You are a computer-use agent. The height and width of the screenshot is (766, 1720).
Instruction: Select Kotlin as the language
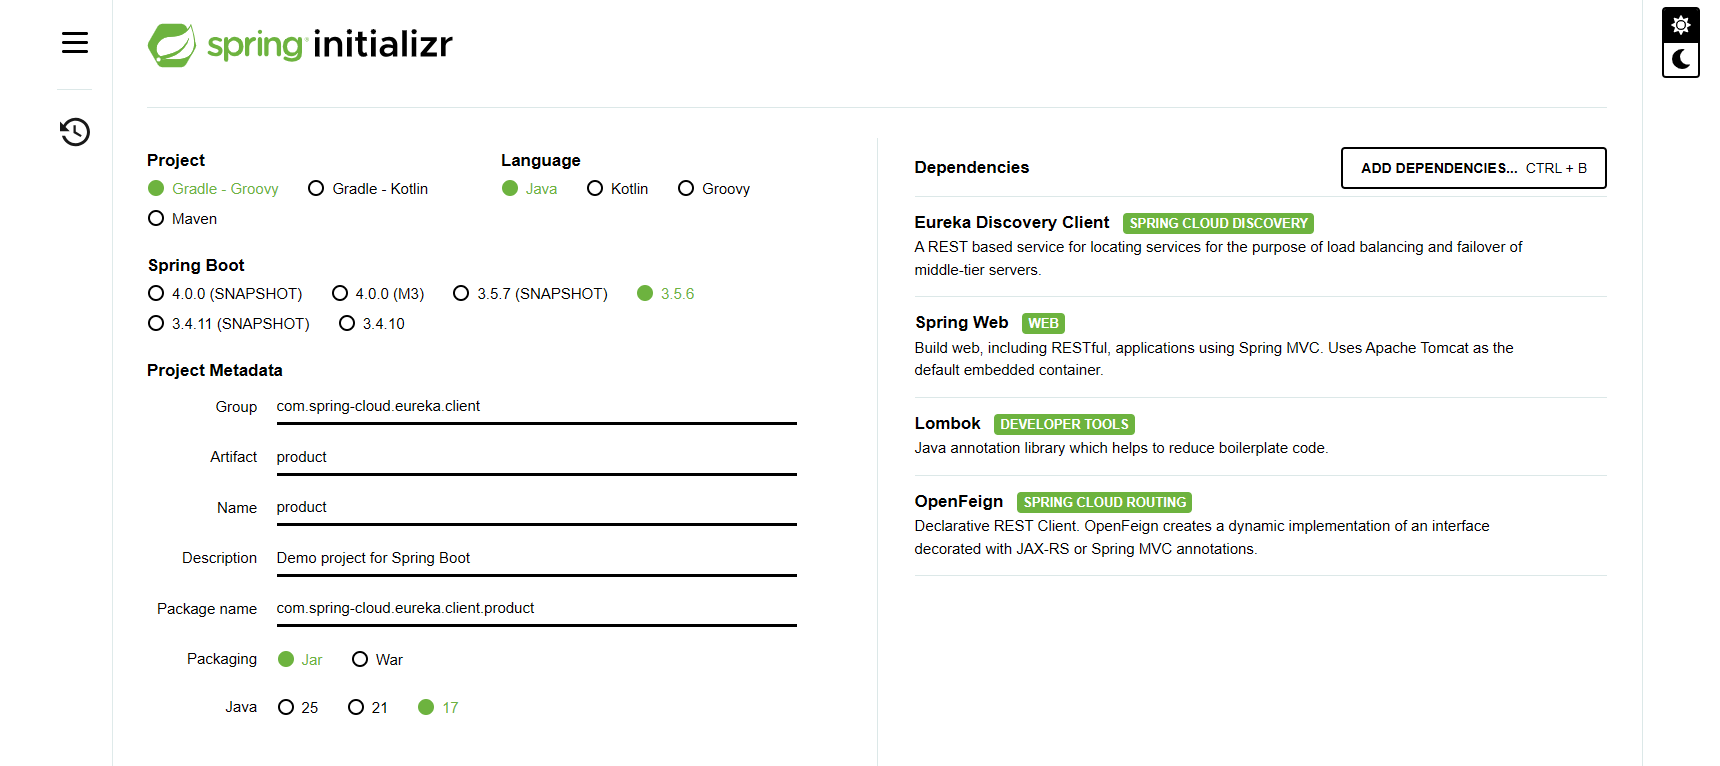coord(618,189)
